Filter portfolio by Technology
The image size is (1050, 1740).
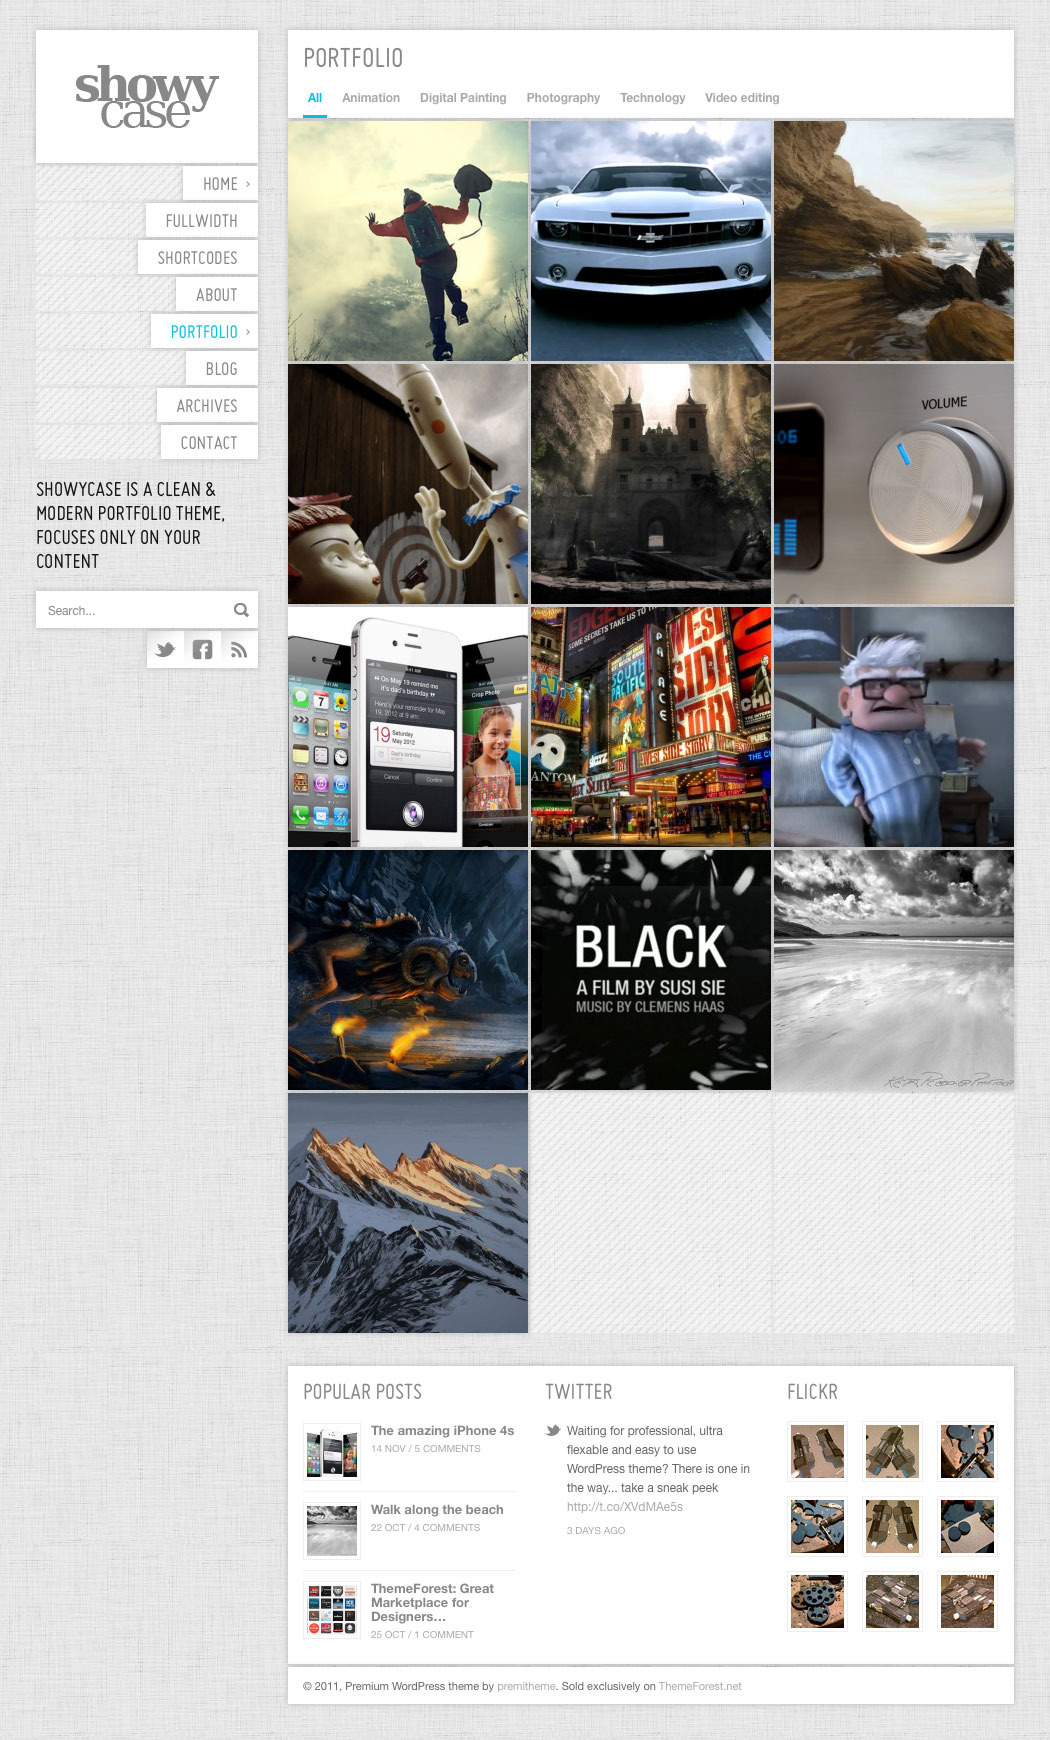[652, 98]
